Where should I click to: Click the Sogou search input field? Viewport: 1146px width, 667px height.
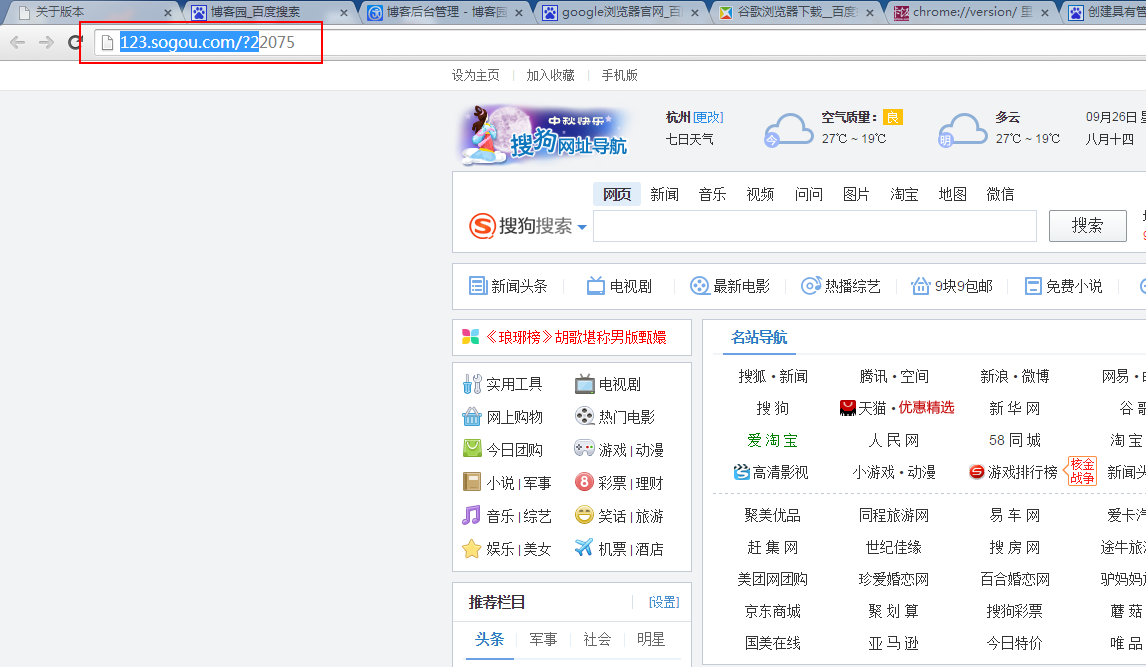pyautogui.click(x=815, y=226)
